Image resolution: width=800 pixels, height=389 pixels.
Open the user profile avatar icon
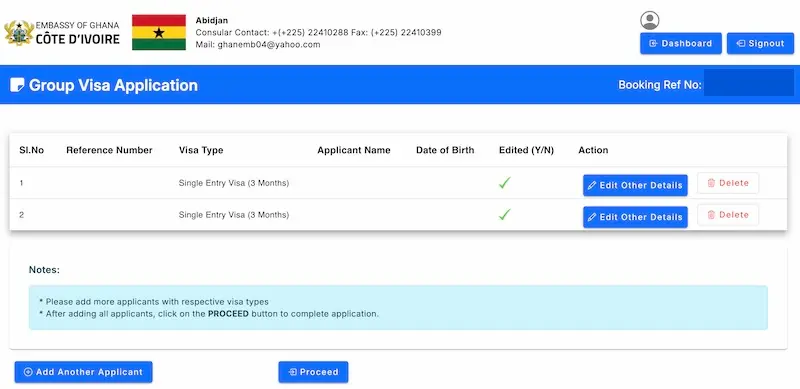[x=649, y=20]
